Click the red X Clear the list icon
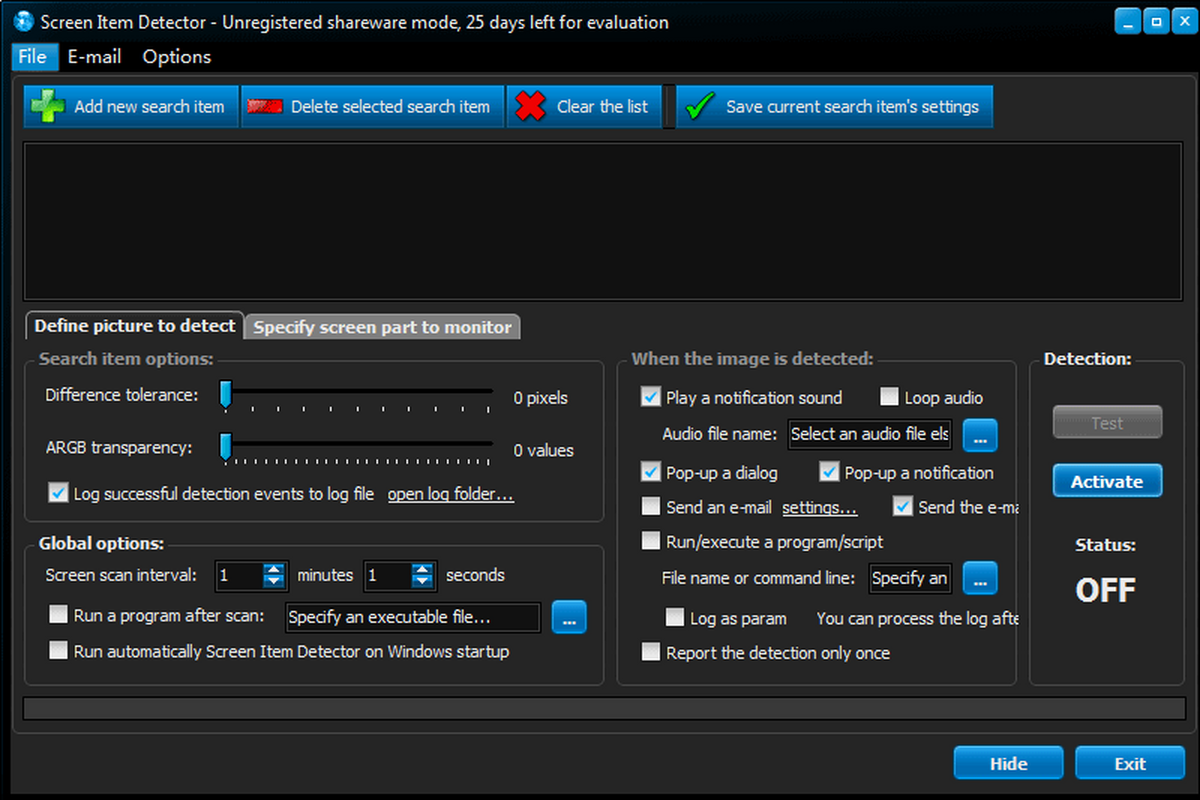Image resolution: width=1200 pixels, height=800 pixels. [x=530, y=106]
